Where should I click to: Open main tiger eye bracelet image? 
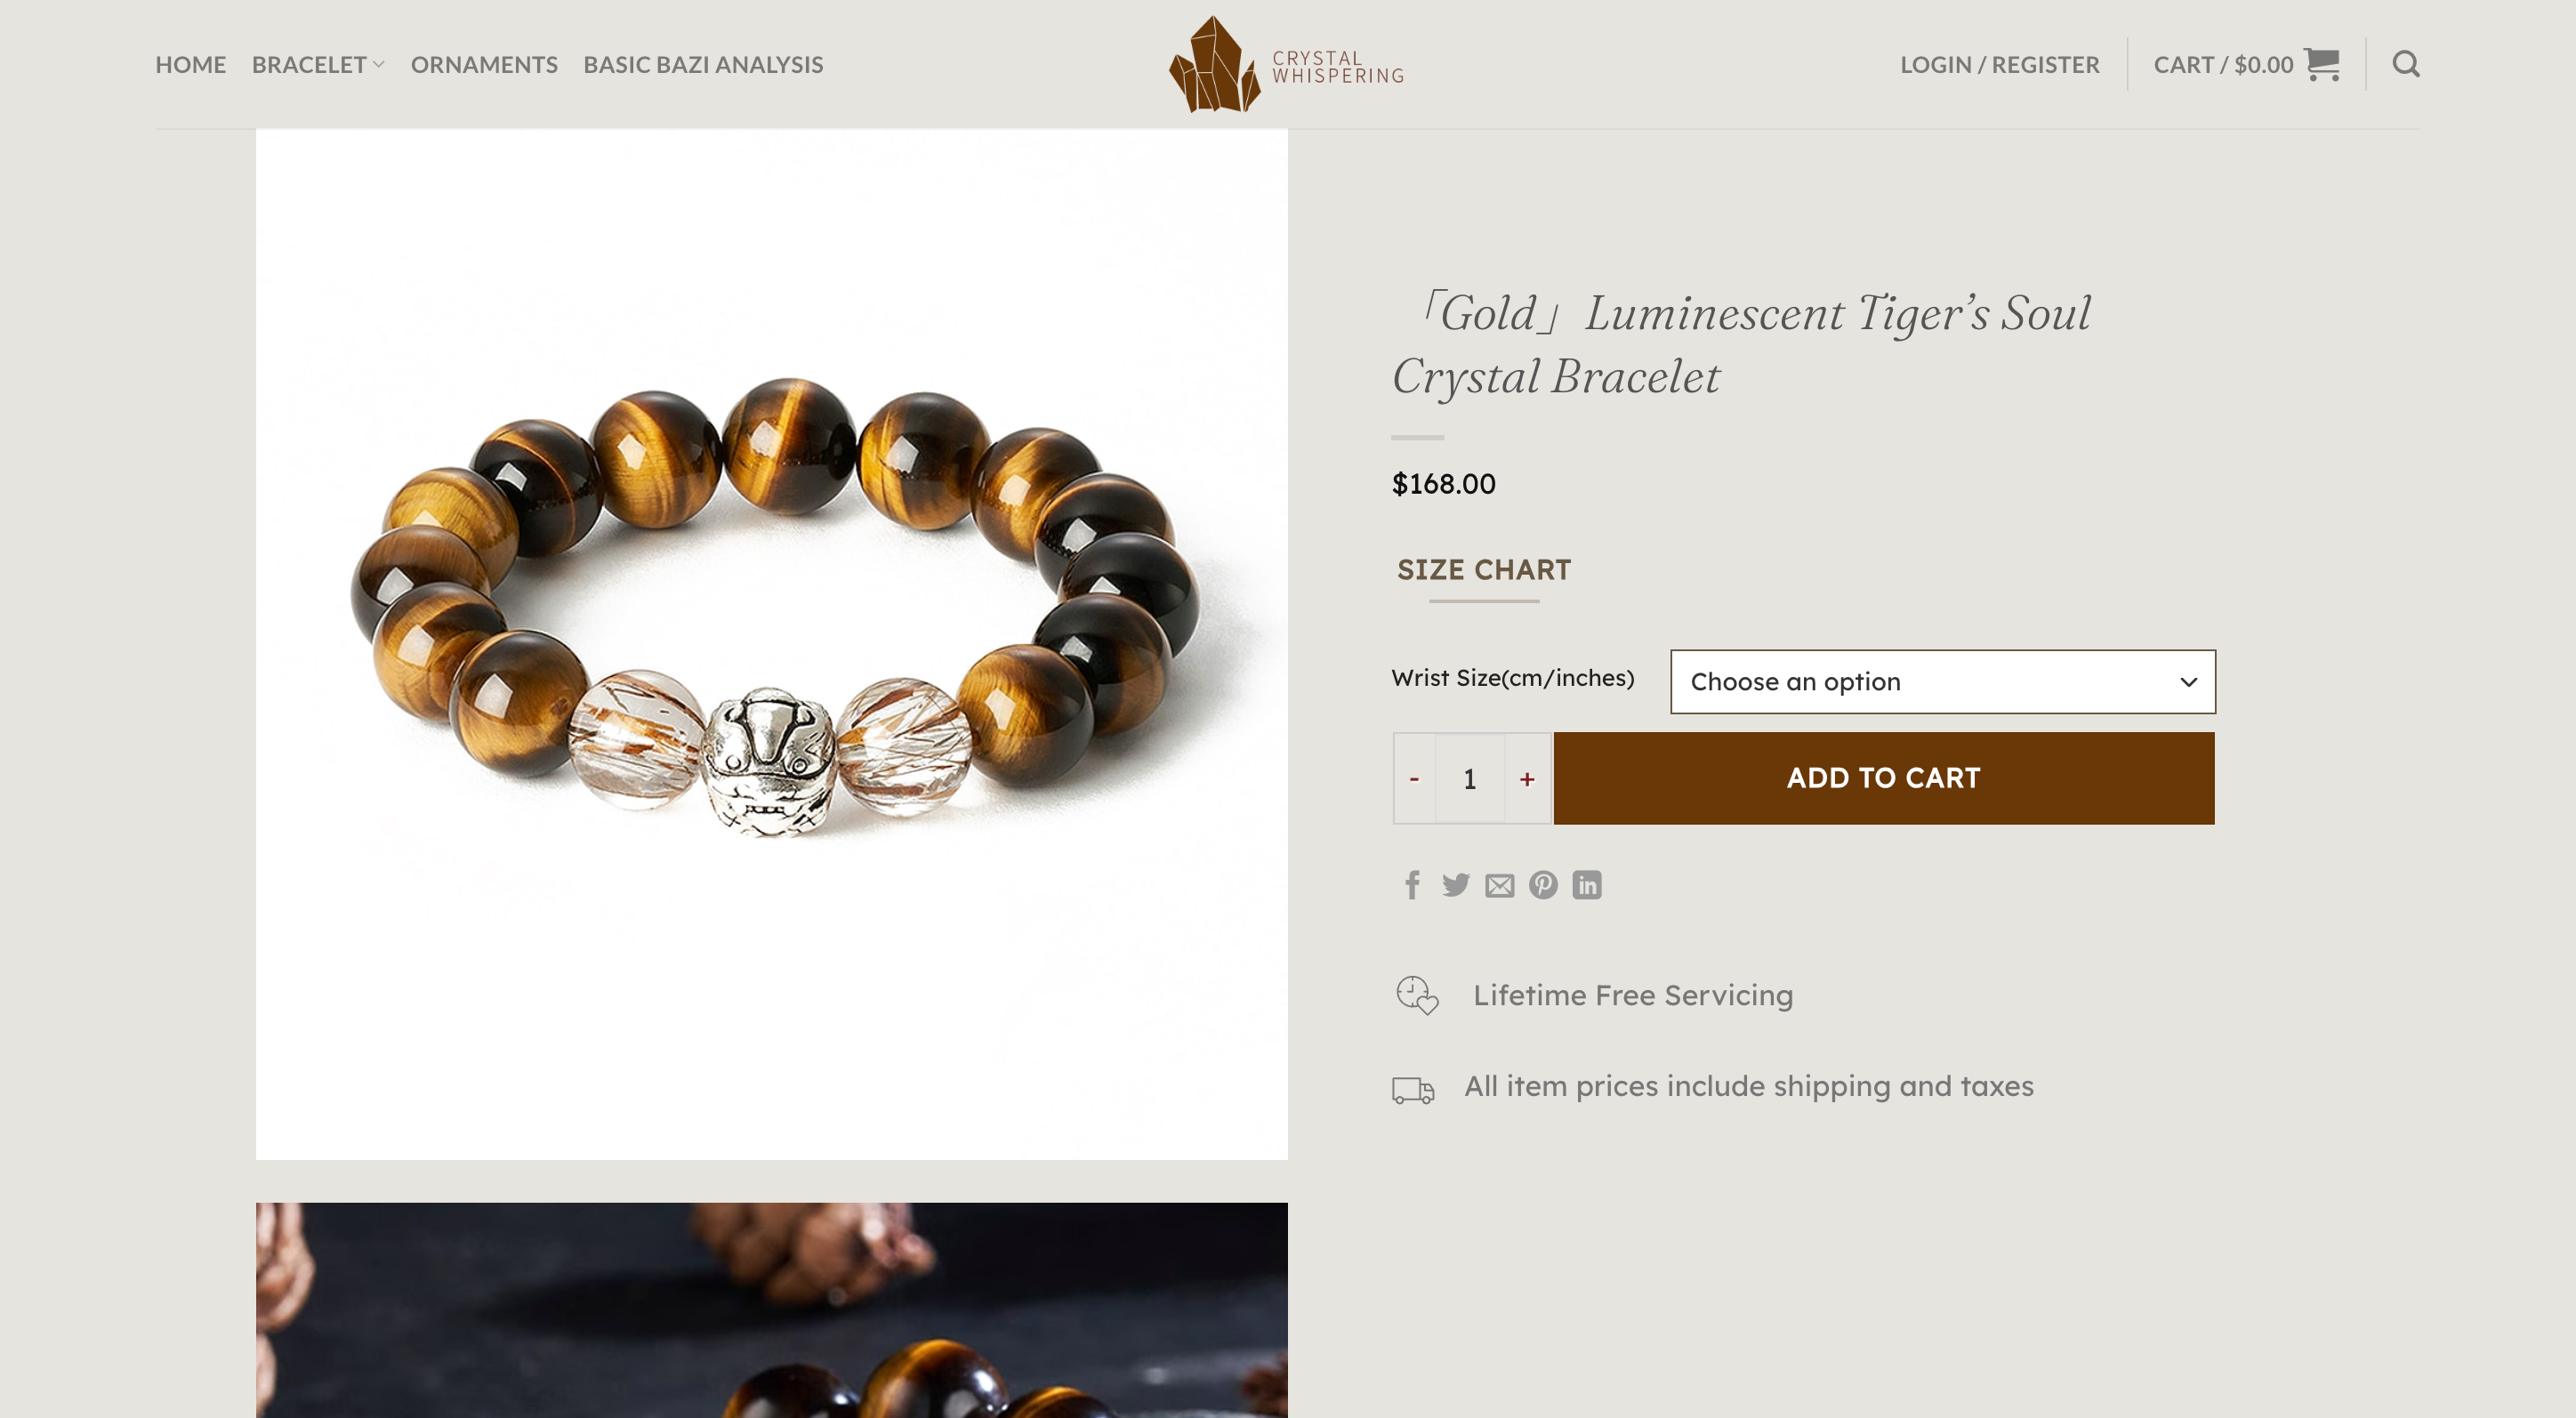coord(771,644)
